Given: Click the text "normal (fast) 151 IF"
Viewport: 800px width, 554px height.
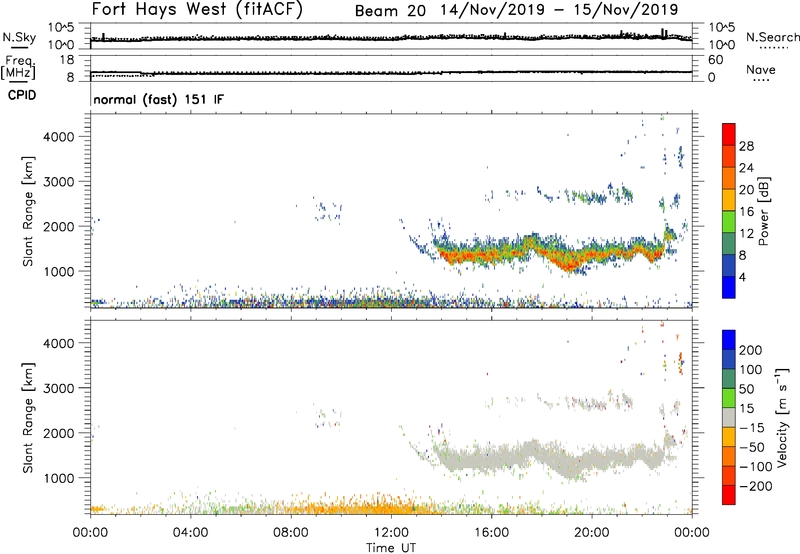Looking at the screenshot, I should coord(159,99).
